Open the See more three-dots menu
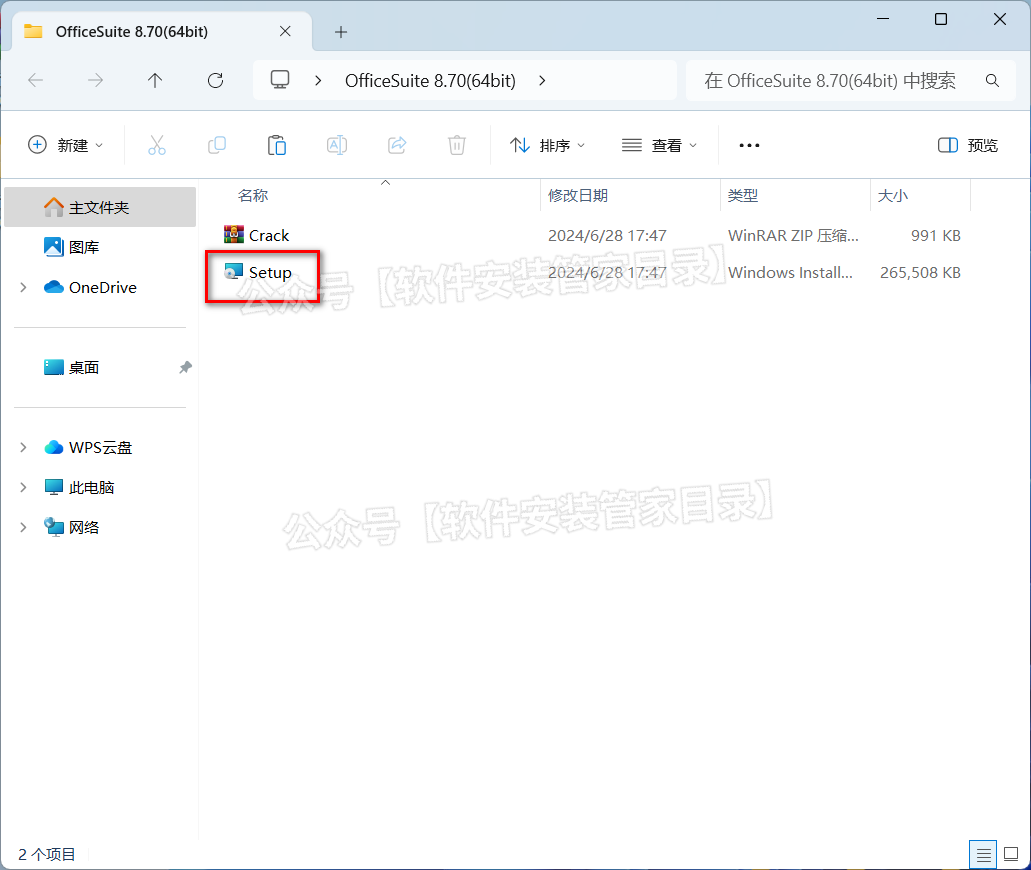This screenshot has width=1031, height=870. (749, 145)
